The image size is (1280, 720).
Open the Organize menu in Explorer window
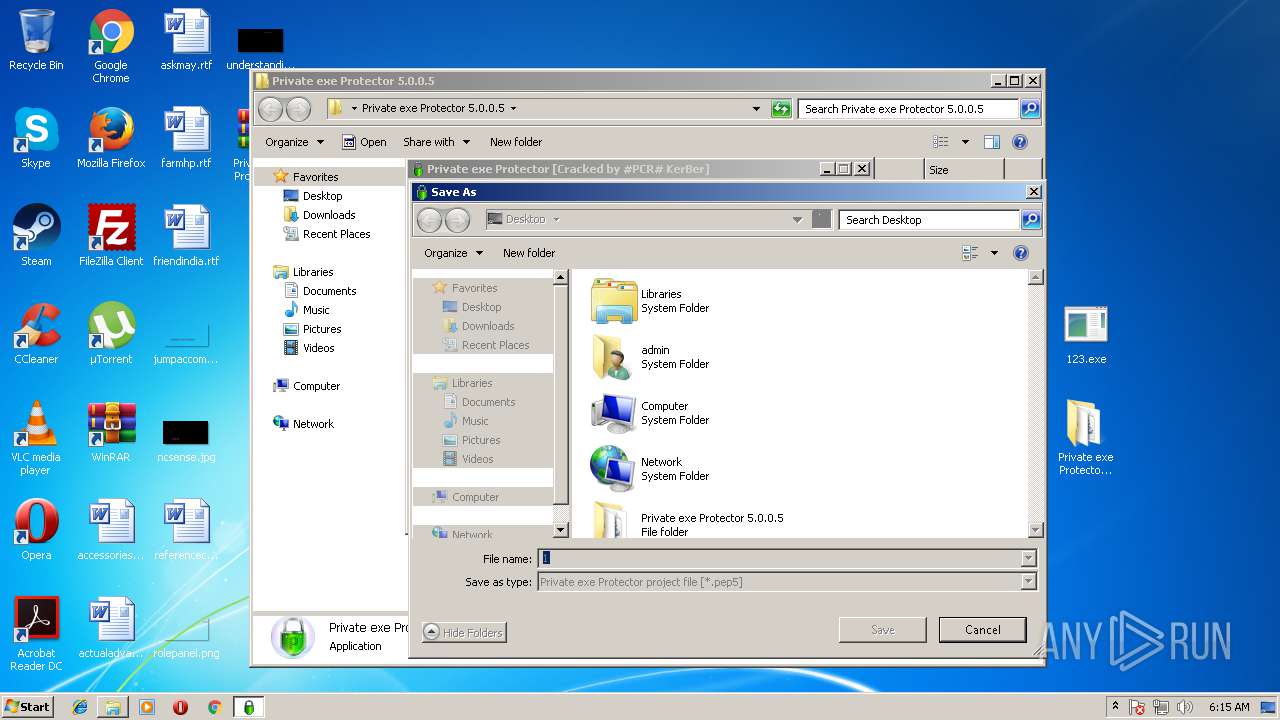(x=294, y=142)
